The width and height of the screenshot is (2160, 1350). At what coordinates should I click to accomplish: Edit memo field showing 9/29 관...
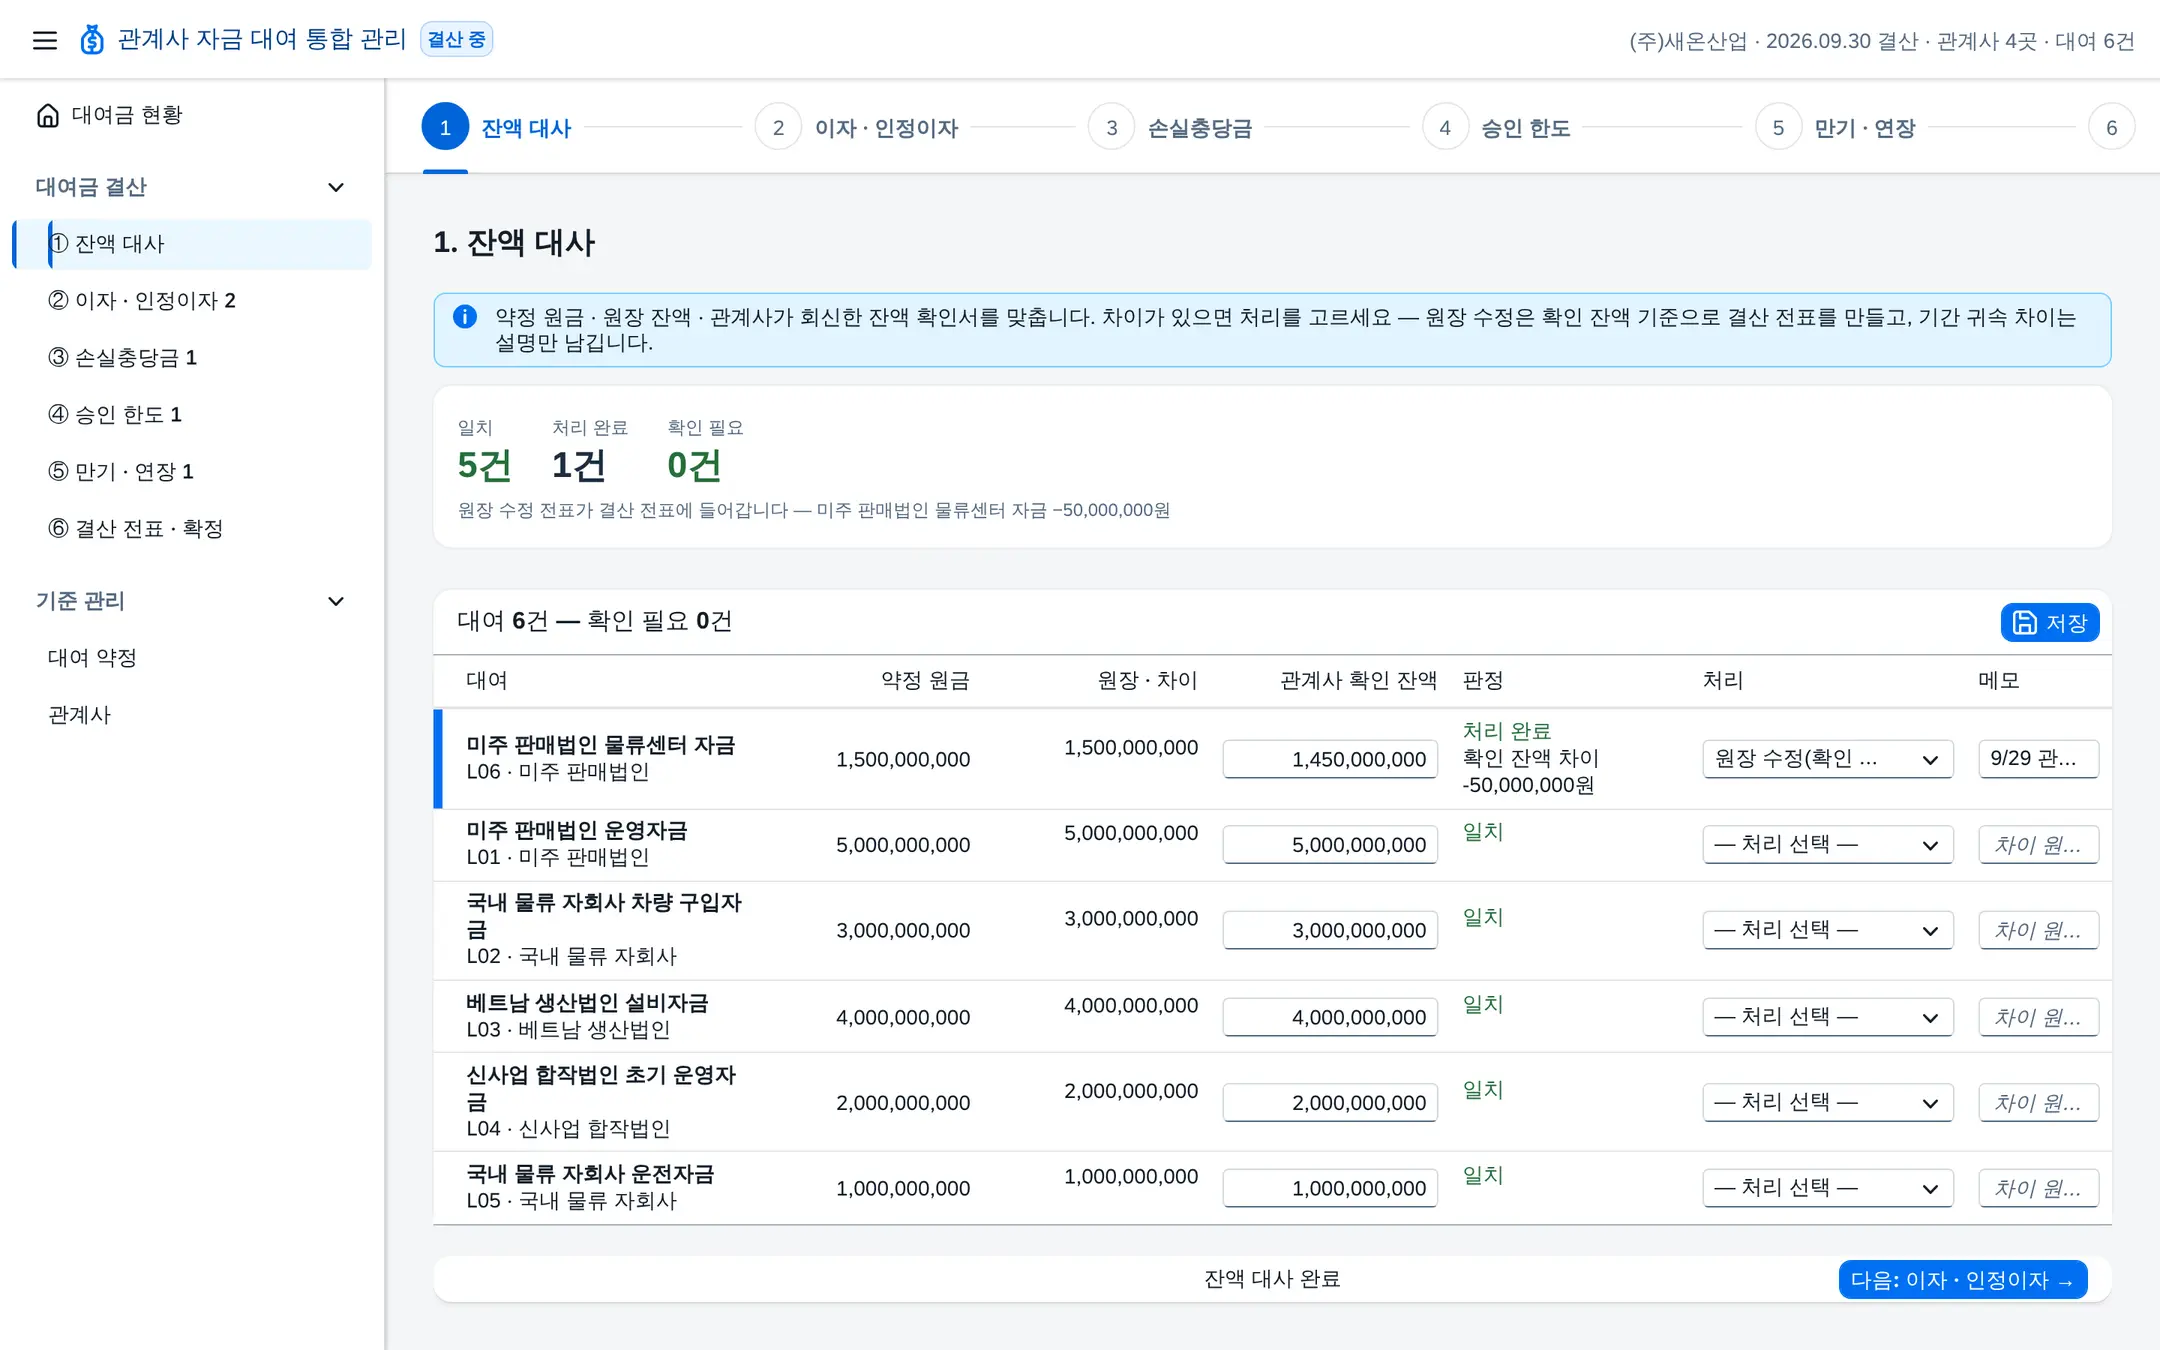point(2038,759)
